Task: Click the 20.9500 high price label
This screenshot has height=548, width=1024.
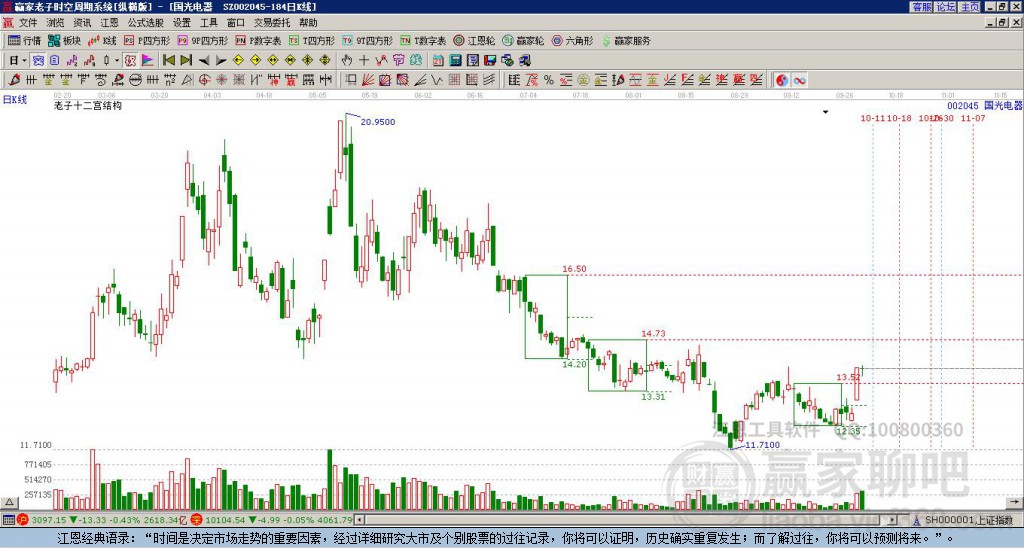Action: (378, 122)
